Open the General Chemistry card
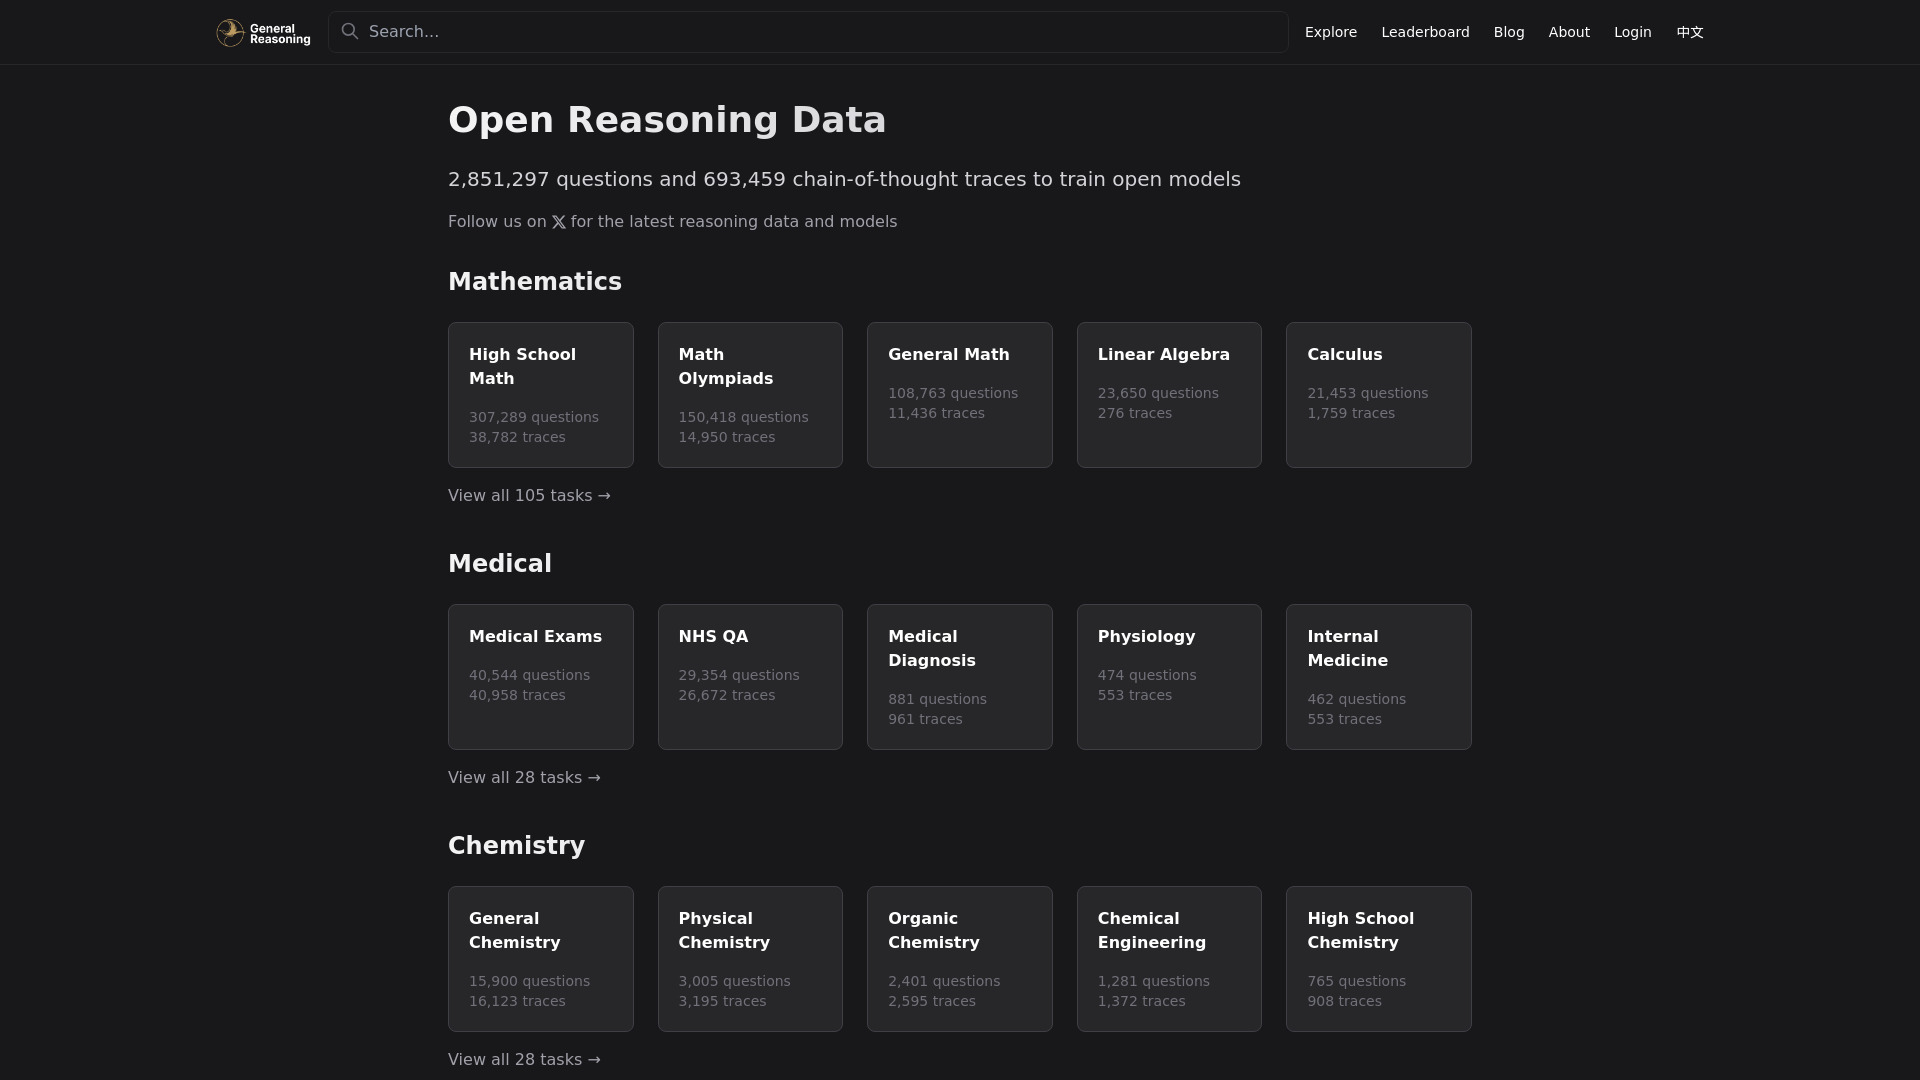The height and width of the screenshot is (1080, 1920). [541, 959]
